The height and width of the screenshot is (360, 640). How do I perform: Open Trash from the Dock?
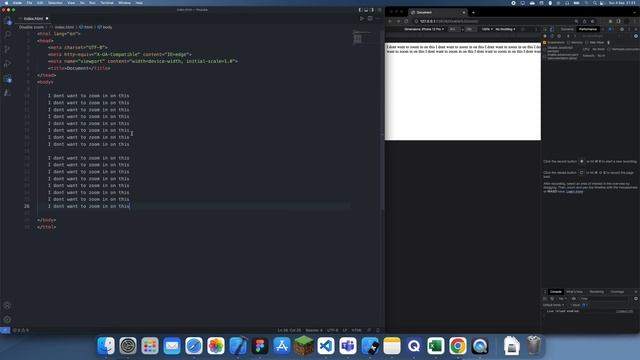(x=533, y=346)
